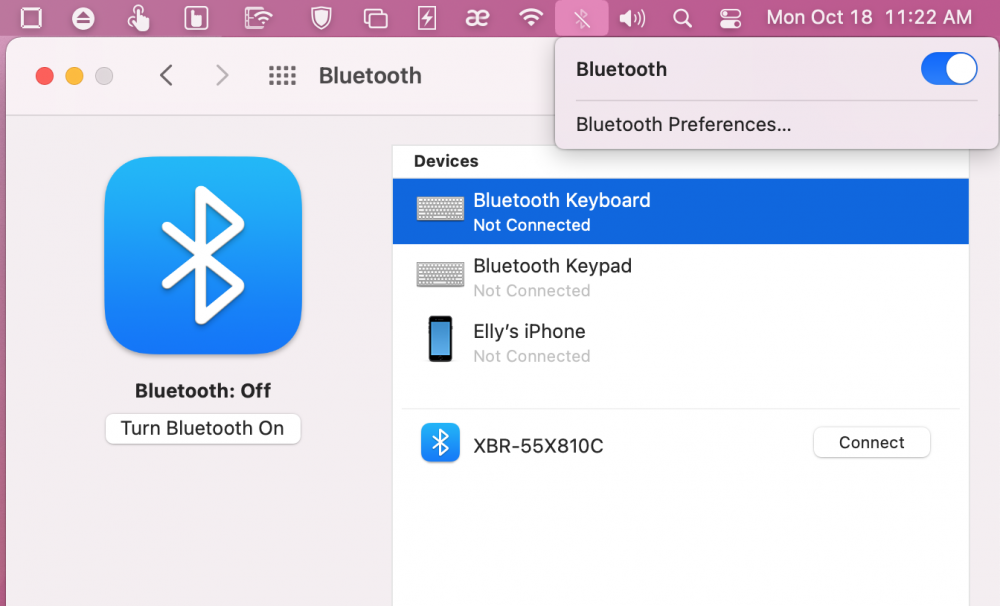This screenshot has height=606, width=1000.
Task: Click the date and time in the menu bar
Action: coord(869,17)
